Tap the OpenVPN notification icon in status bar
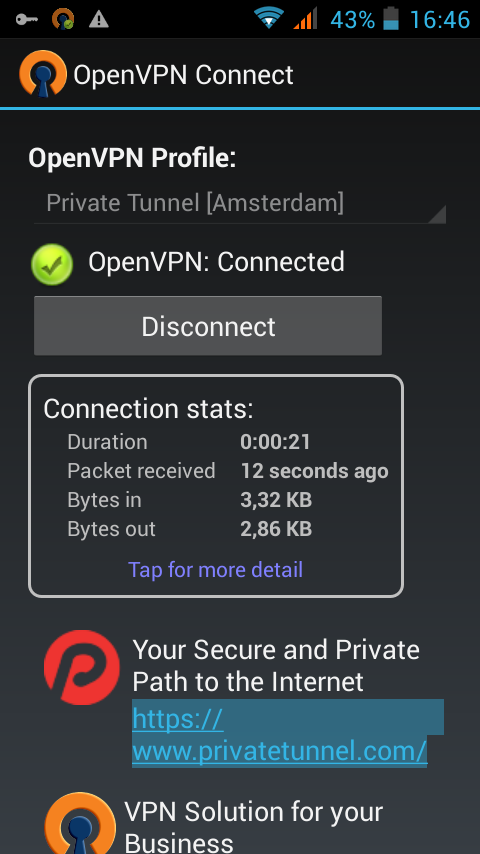 coord(63,20)
